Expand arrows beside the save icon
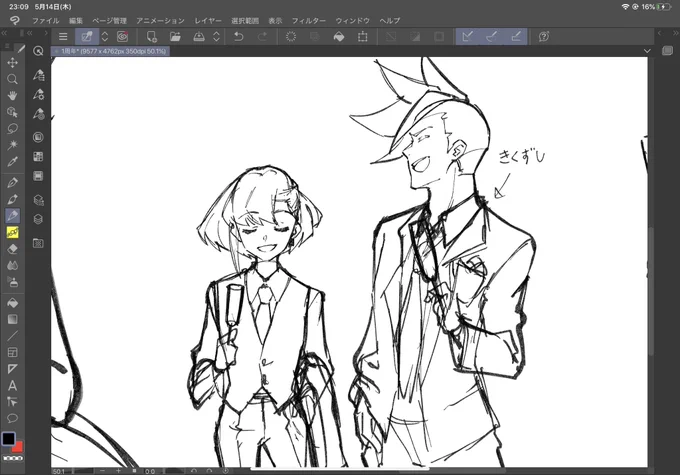The height and width of the screenshot is (475, 680). (x=216, y=36)
